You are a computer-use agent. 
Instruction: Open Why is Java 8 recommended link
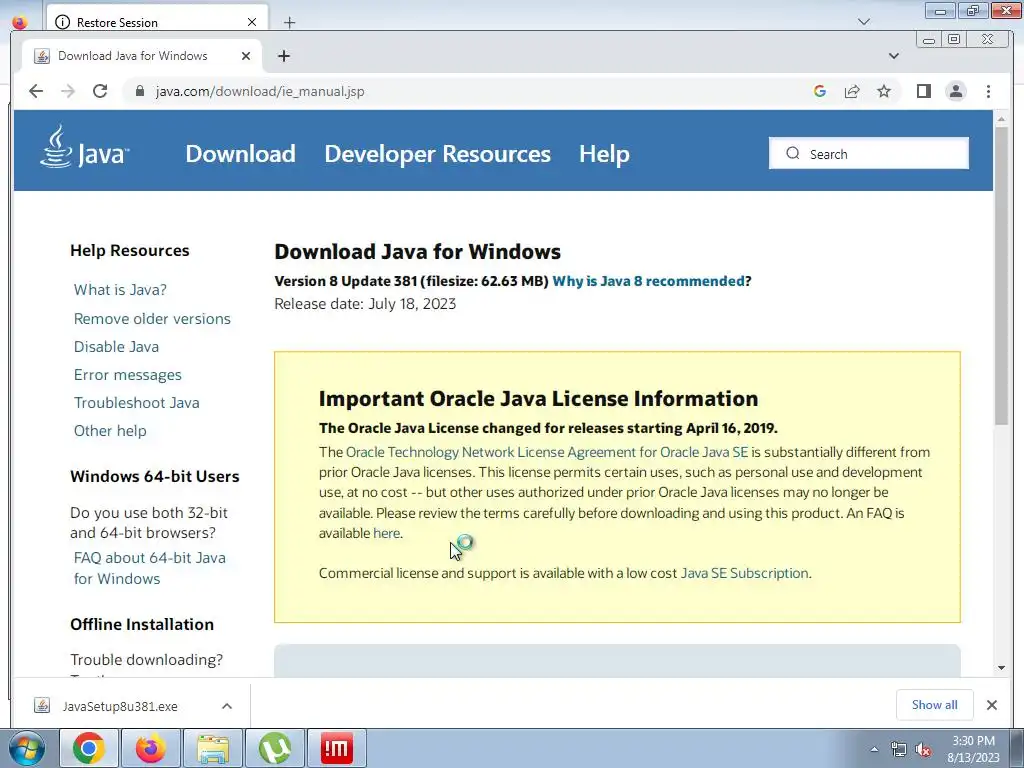(648, 281)
